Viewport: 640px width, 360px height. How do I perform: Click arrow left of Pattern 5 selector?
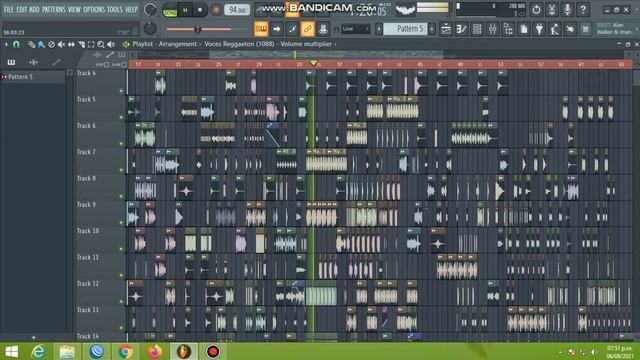[x=379, y=29]
